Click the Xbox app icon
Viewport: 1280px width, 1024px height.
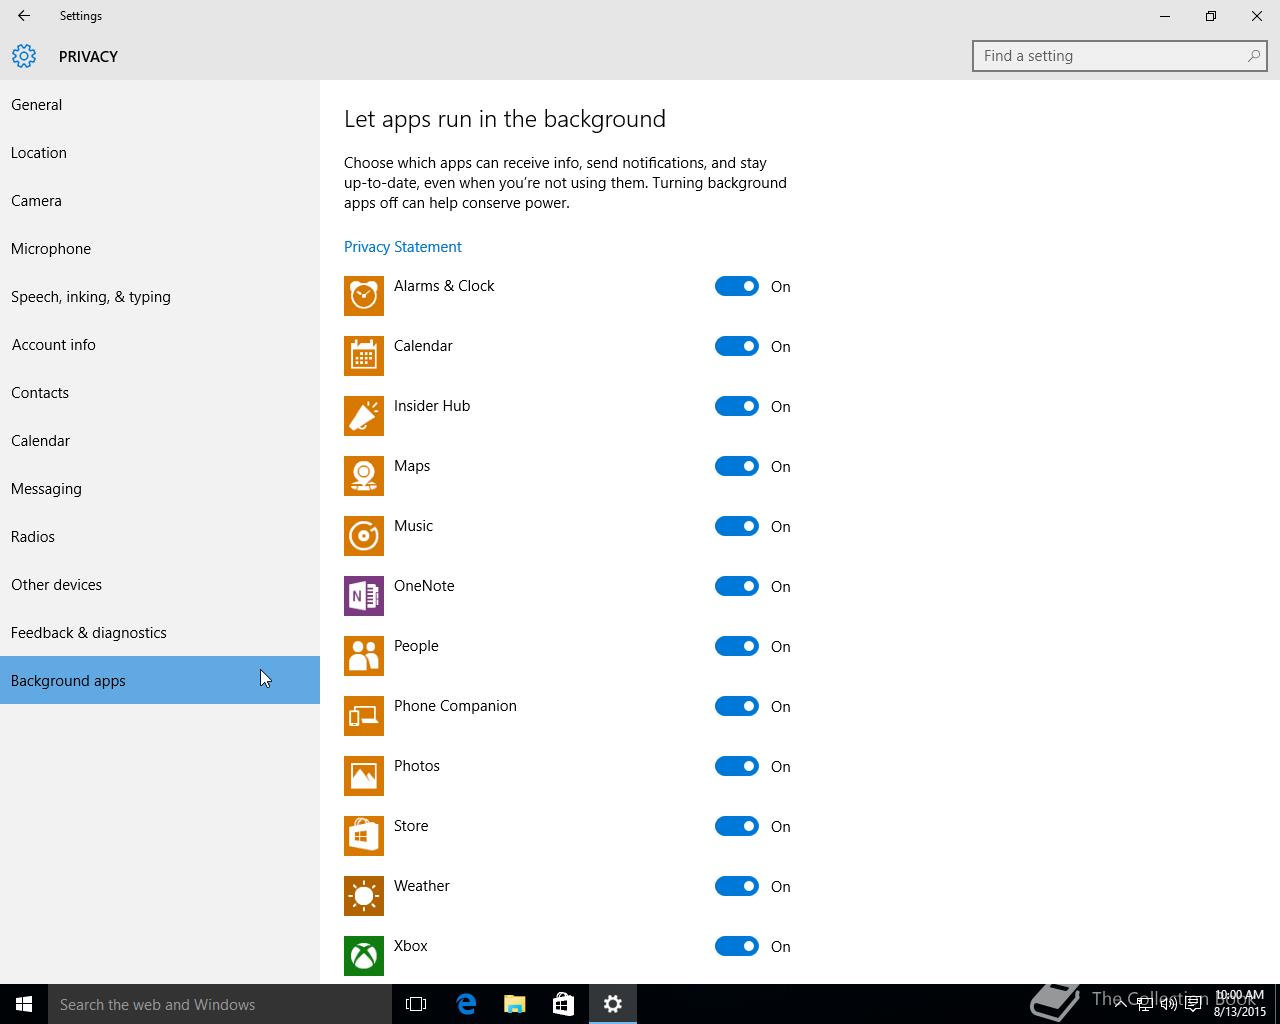(364, 956)
